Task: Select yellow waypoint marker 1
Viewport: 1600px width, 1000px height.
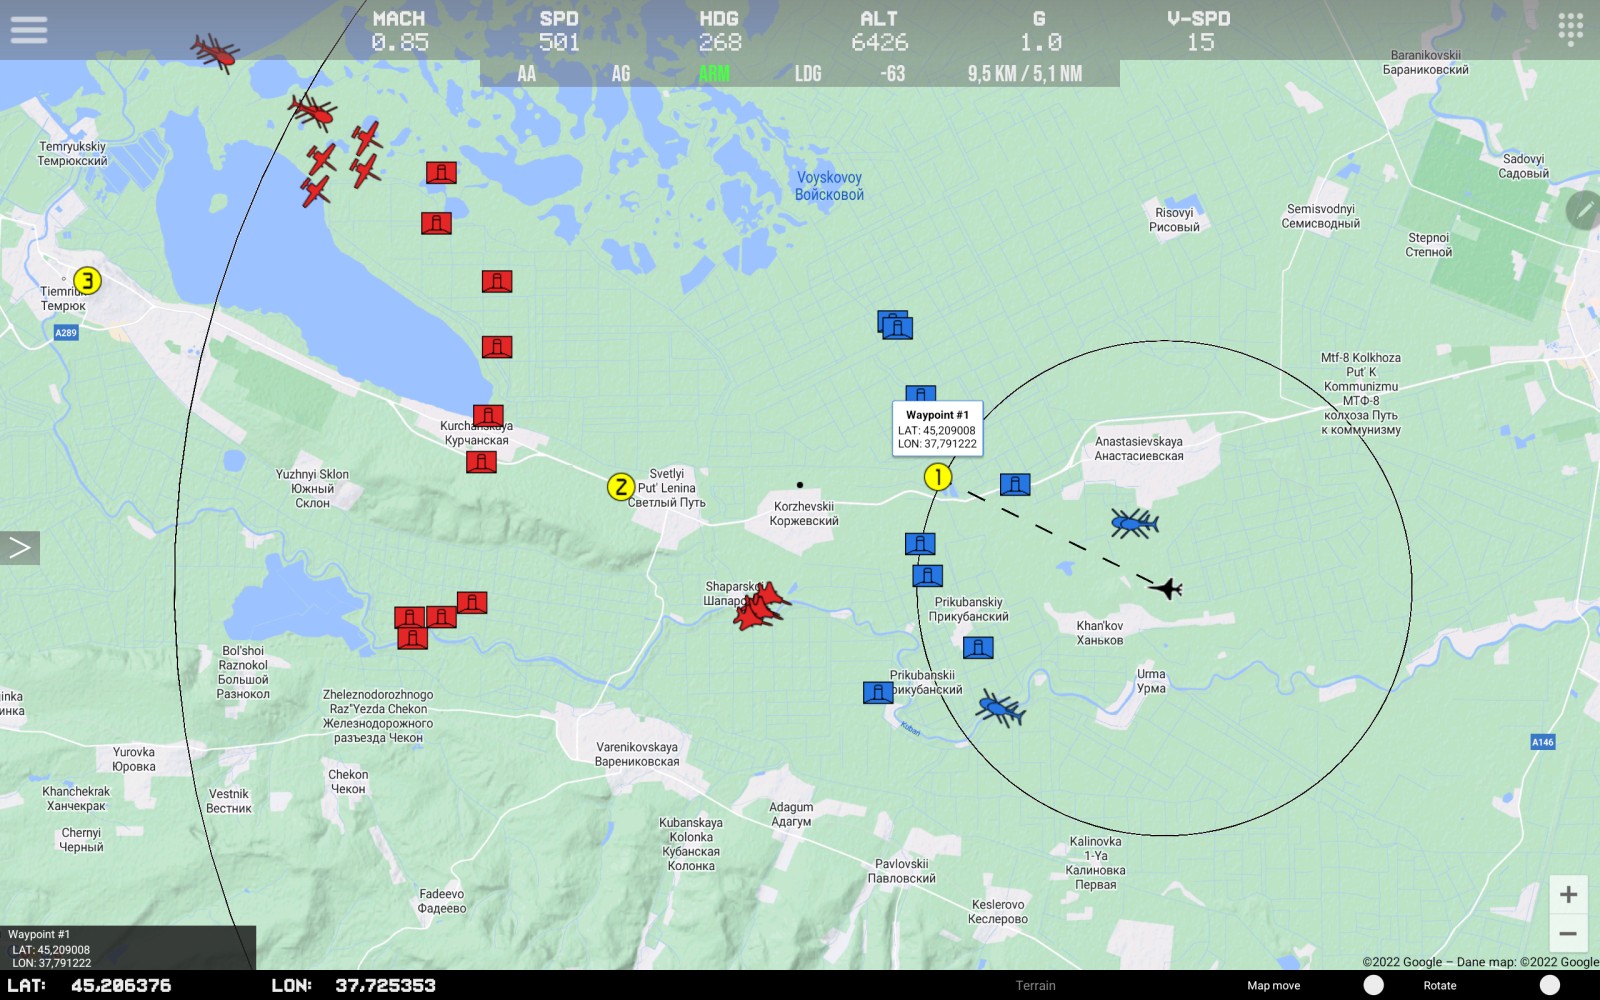Action: tap(937, 477)
